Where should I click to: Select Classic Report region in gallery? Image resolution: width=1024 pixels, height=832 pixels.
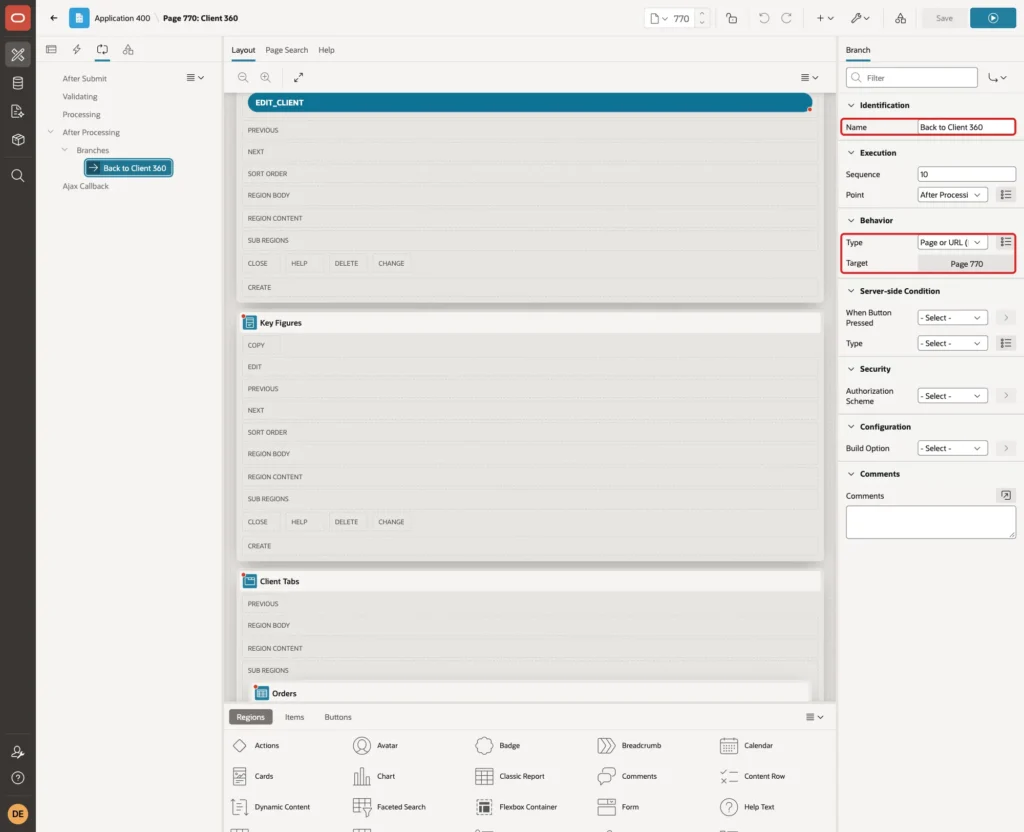(509, 776)
